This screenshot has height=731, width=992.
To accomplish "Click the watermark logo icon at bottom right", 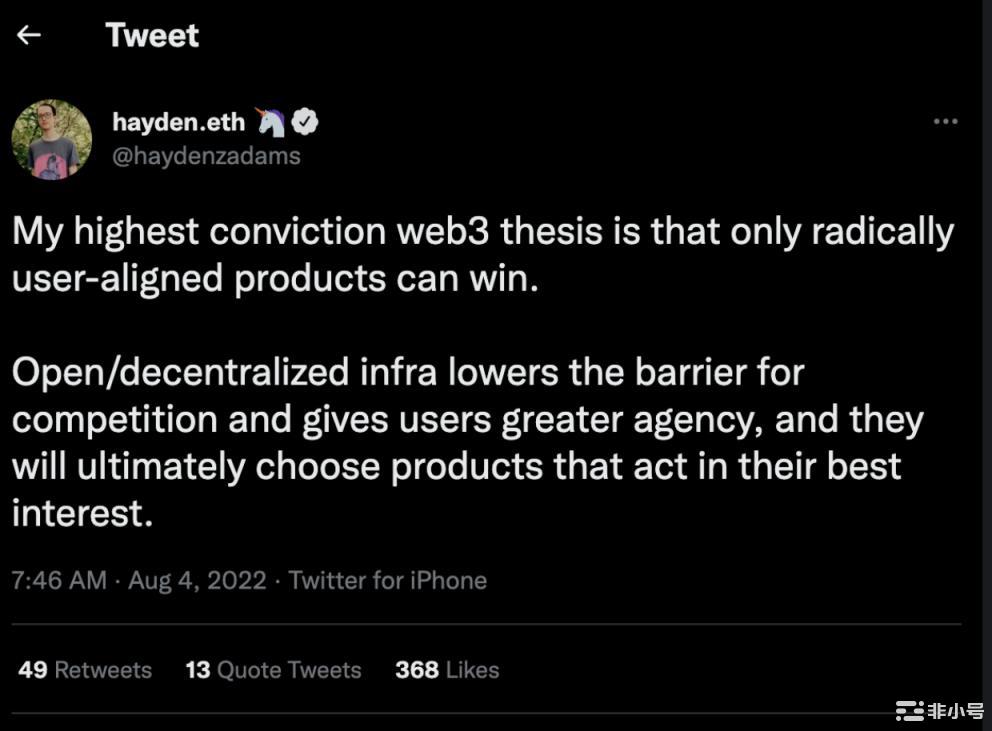I will pyautogui.click(x=908, y=711).
